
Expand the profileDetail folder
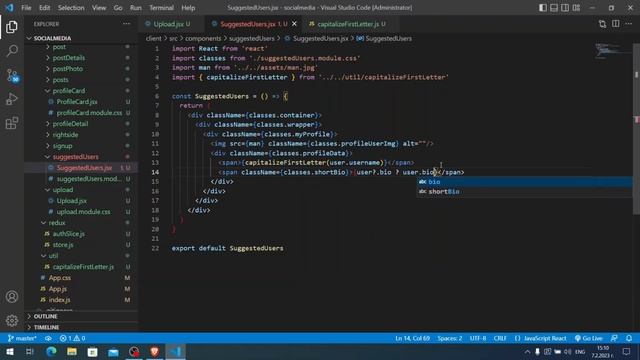[70, 124]
